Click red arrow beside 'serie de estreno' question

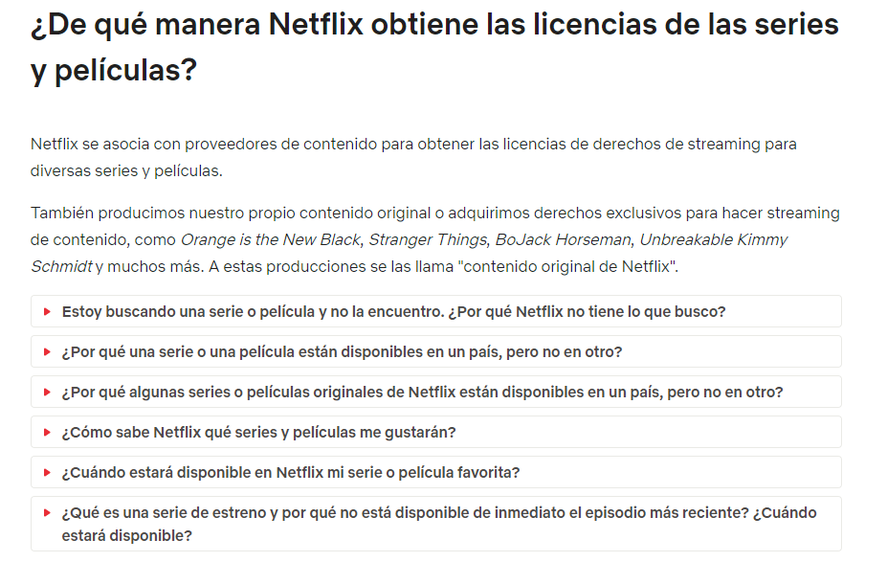pyautogui.click(x=48, y=513)
